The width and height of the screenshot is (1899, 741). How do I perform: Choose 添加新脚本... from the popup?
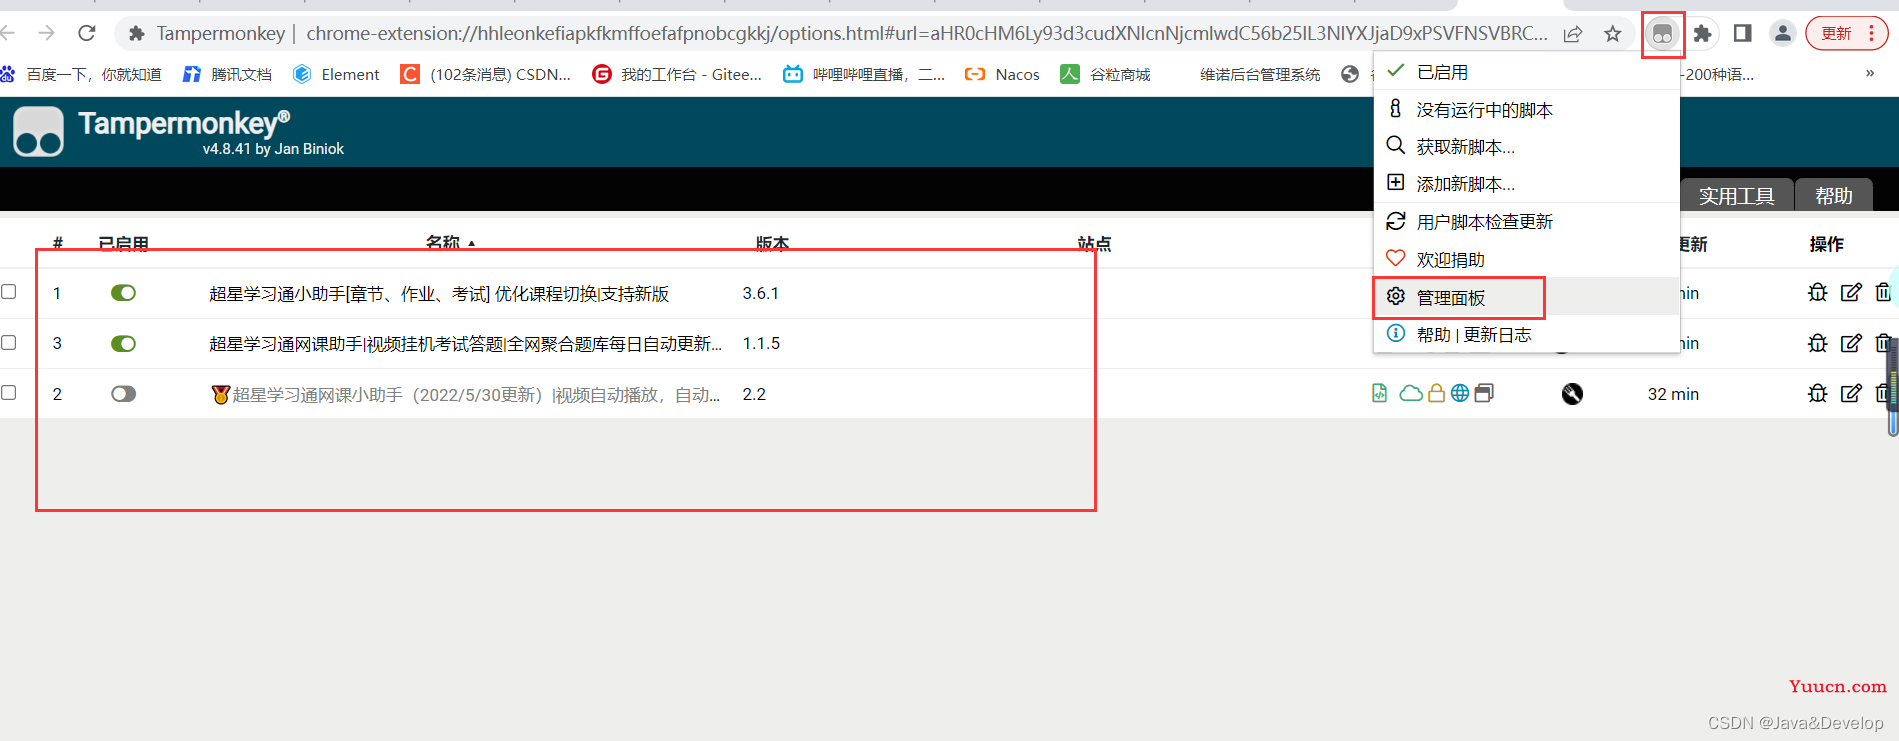point(1526,183)
